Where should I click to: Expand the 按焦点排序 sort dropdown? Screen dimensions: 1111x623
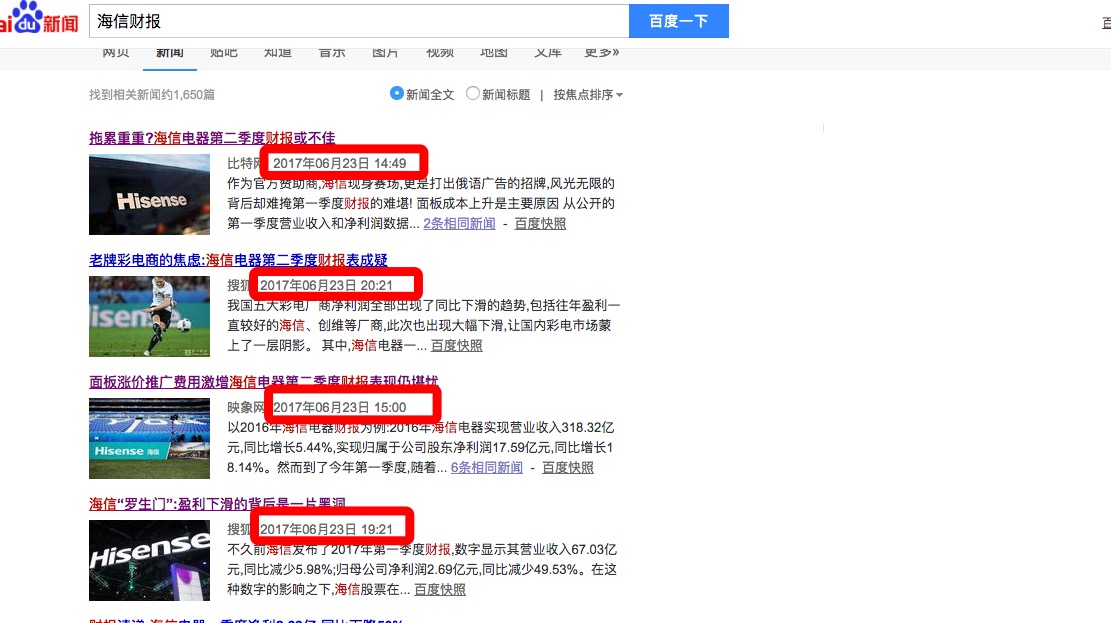pos(588,95)
